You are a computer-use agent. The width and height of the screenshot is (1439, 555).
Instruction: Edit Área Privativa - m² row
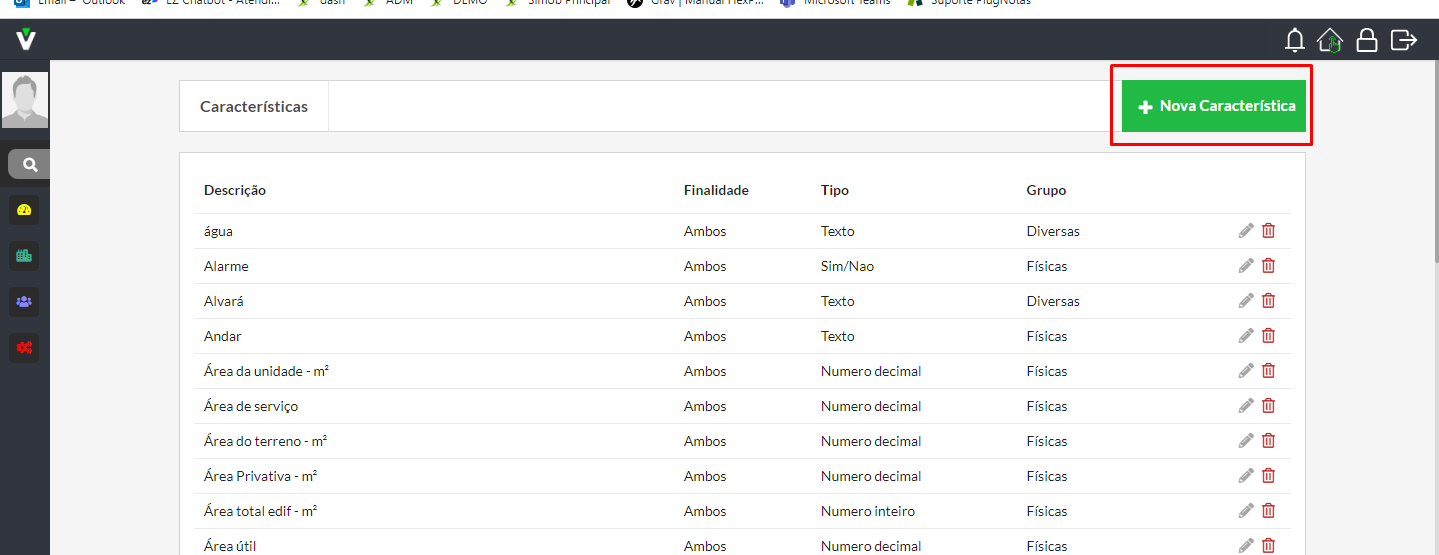click(x=1246, y=476)
